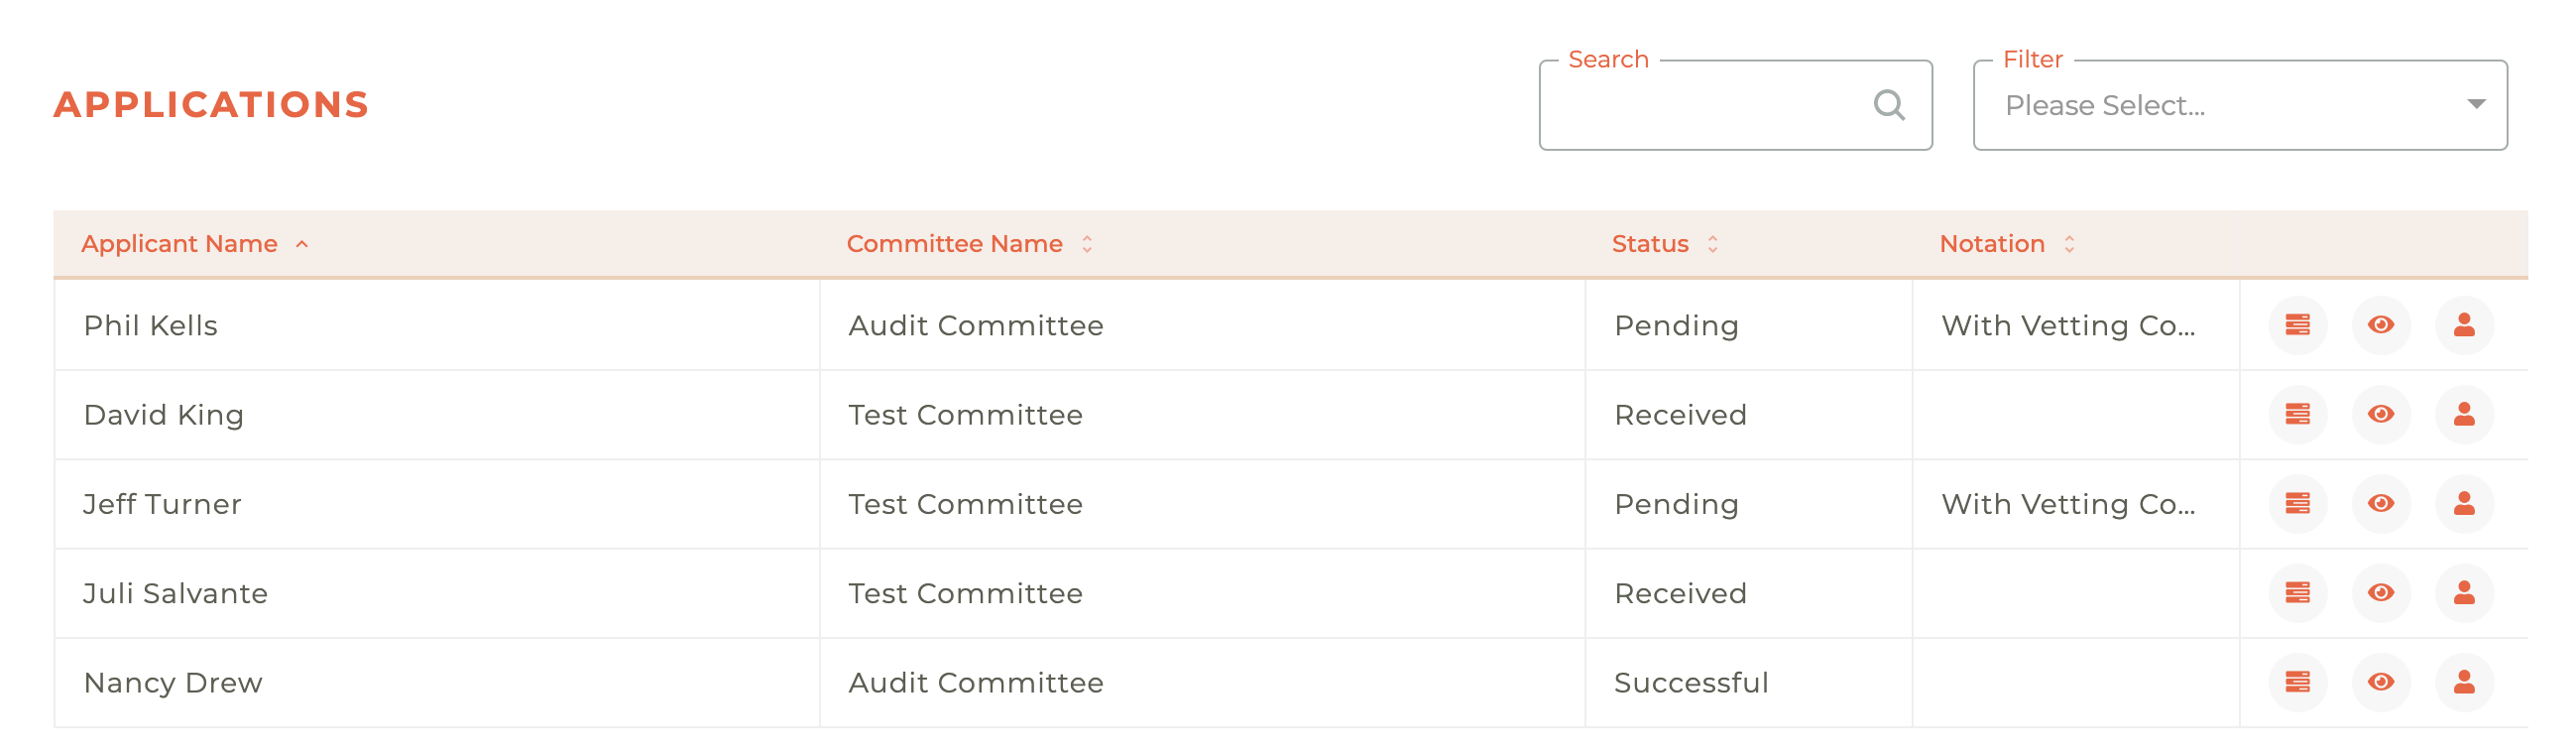Select the list icon in Jeff Turner row
Viewport: 2576px width, 756px height.
[2297, 503]
